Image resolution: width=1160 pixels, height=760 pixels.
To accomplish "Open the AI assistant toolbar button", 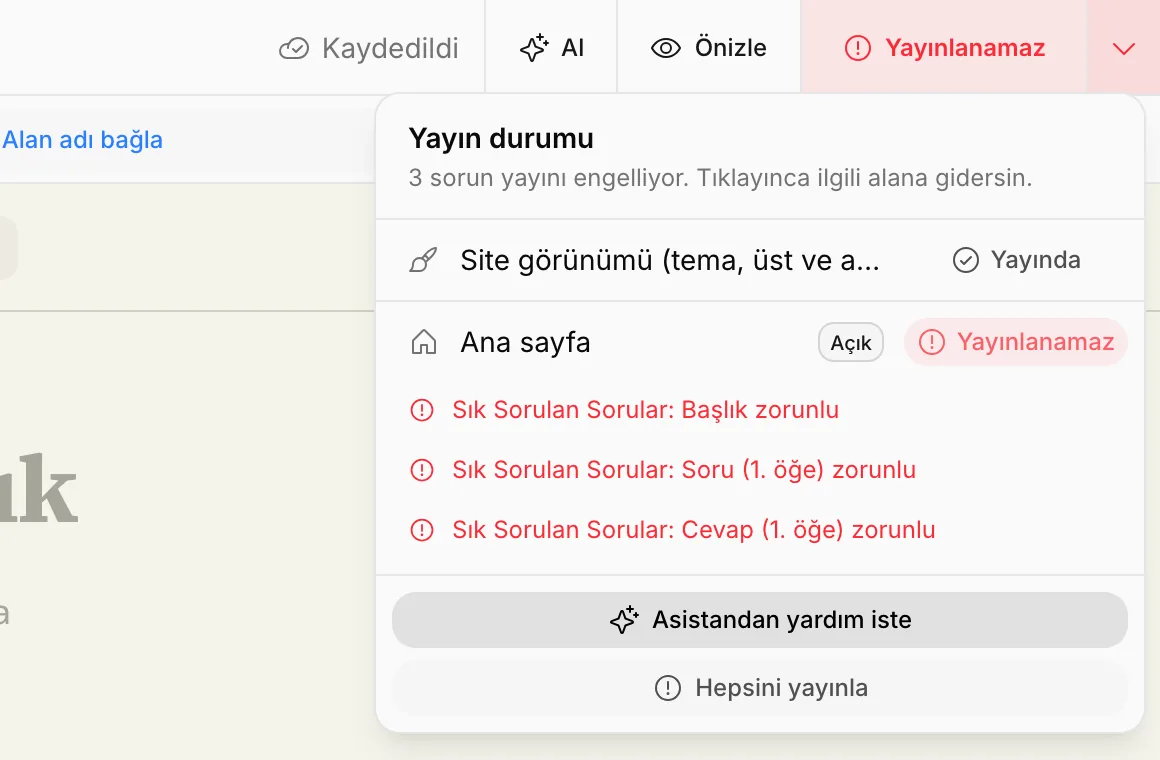I will (x=551, y=47).
